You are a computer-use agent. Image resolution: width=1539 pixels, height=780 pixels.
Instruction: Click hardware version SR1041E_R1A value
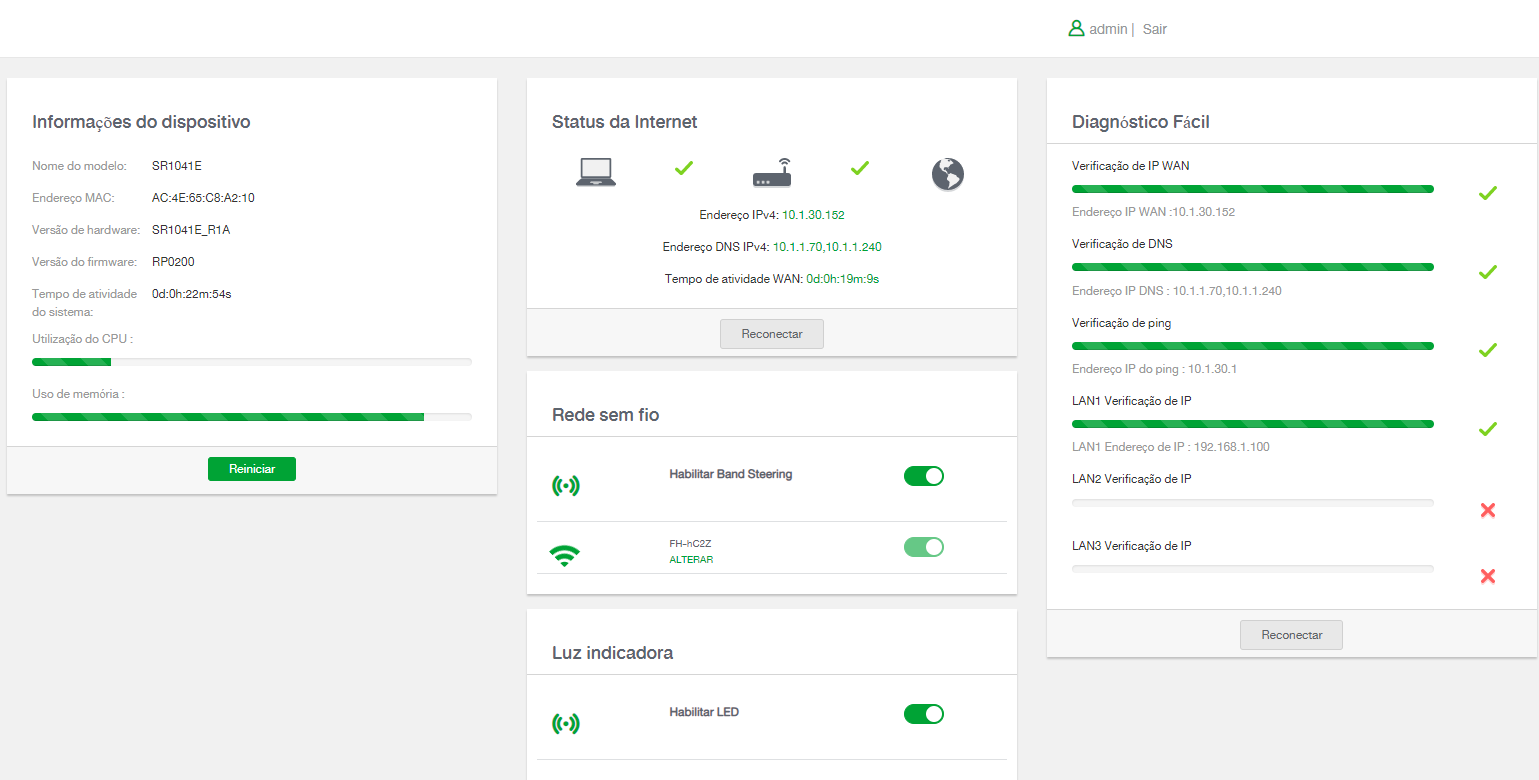pos(191,230)
